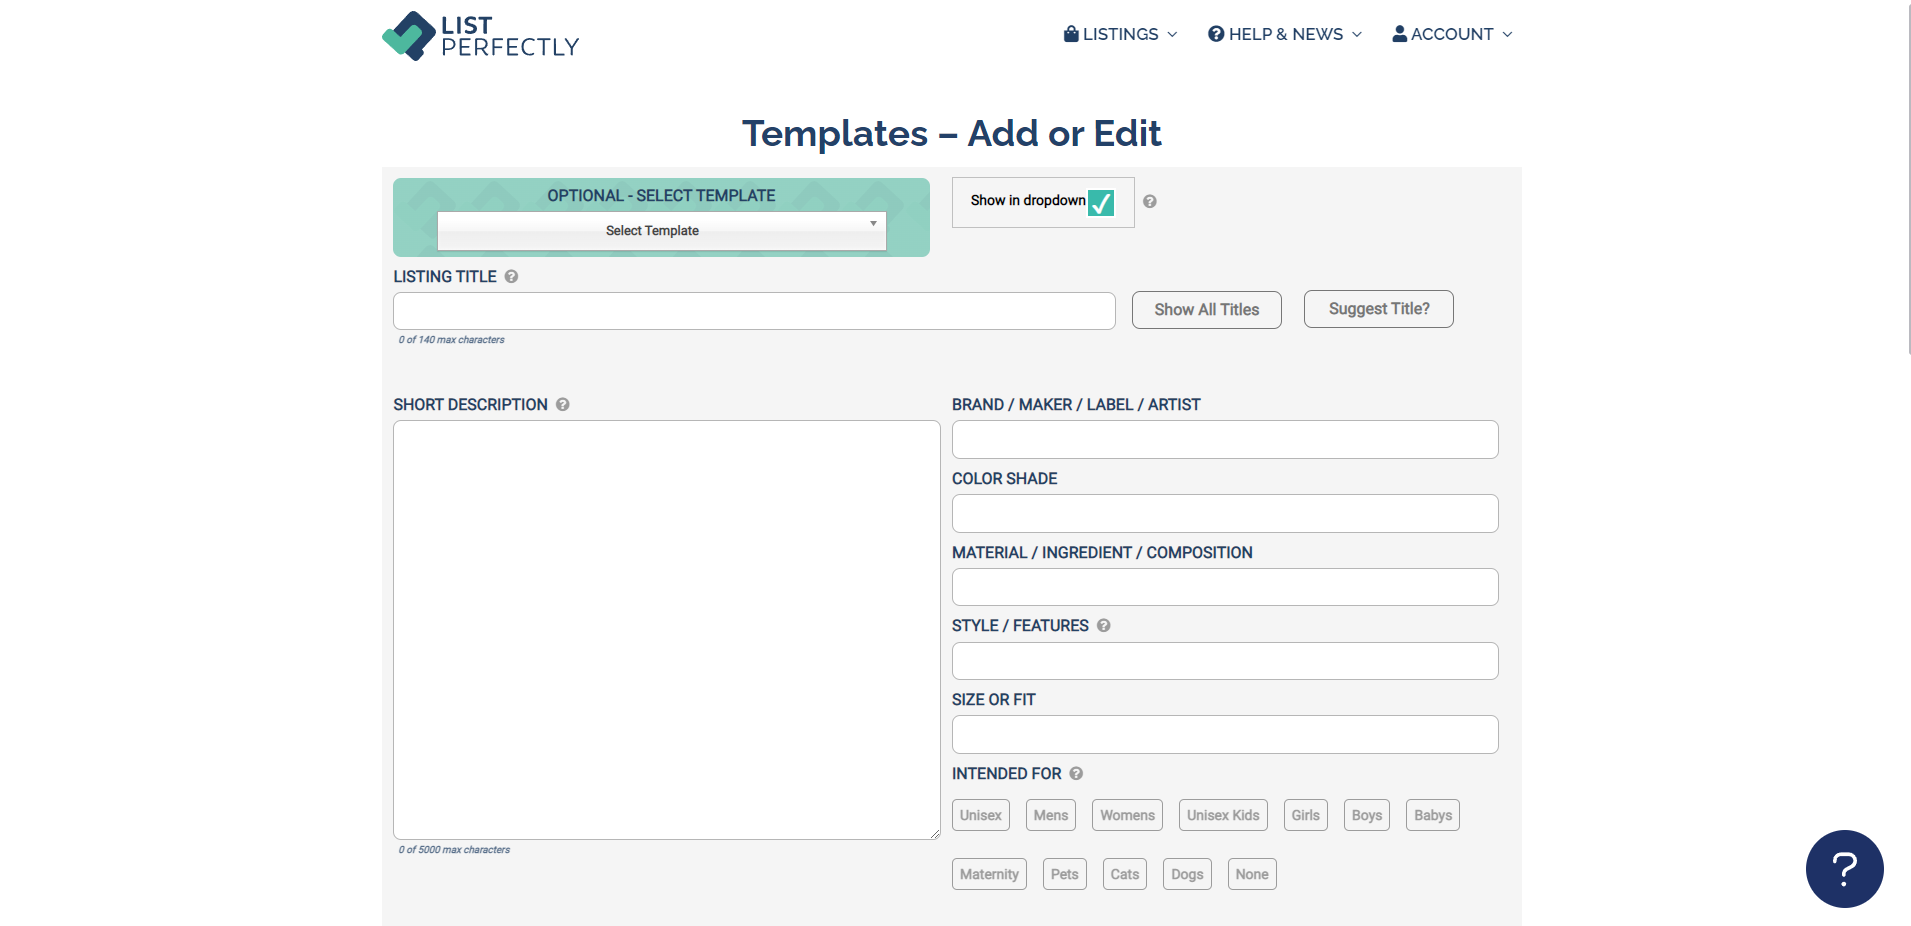Screen dimensions: 1911x926
Task: Open the Select Template dropdown
Action: coord(661,230)
